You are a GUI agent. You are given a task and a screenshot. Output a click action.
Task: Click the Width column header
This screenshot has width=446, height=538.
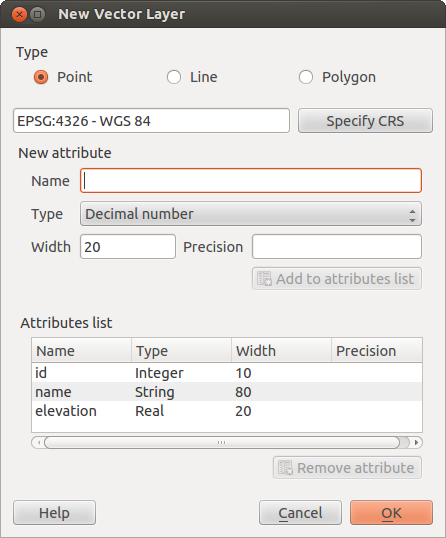tap(281, 351)
